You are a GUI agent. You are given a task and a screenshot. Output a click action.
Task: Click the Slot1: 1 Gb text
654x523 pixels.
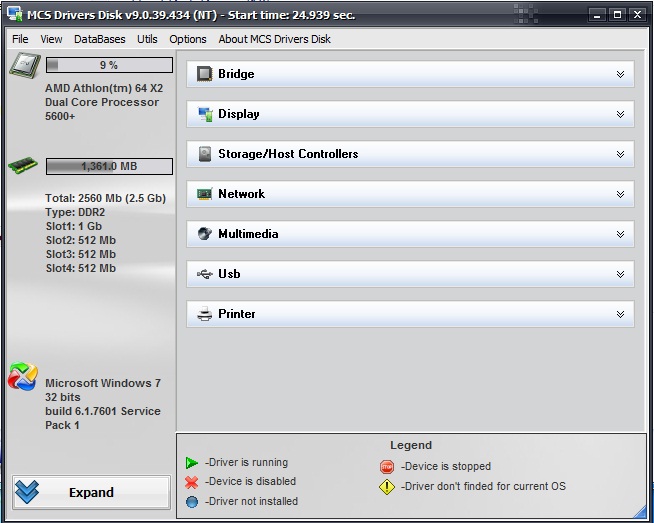(x=74, y=226)
